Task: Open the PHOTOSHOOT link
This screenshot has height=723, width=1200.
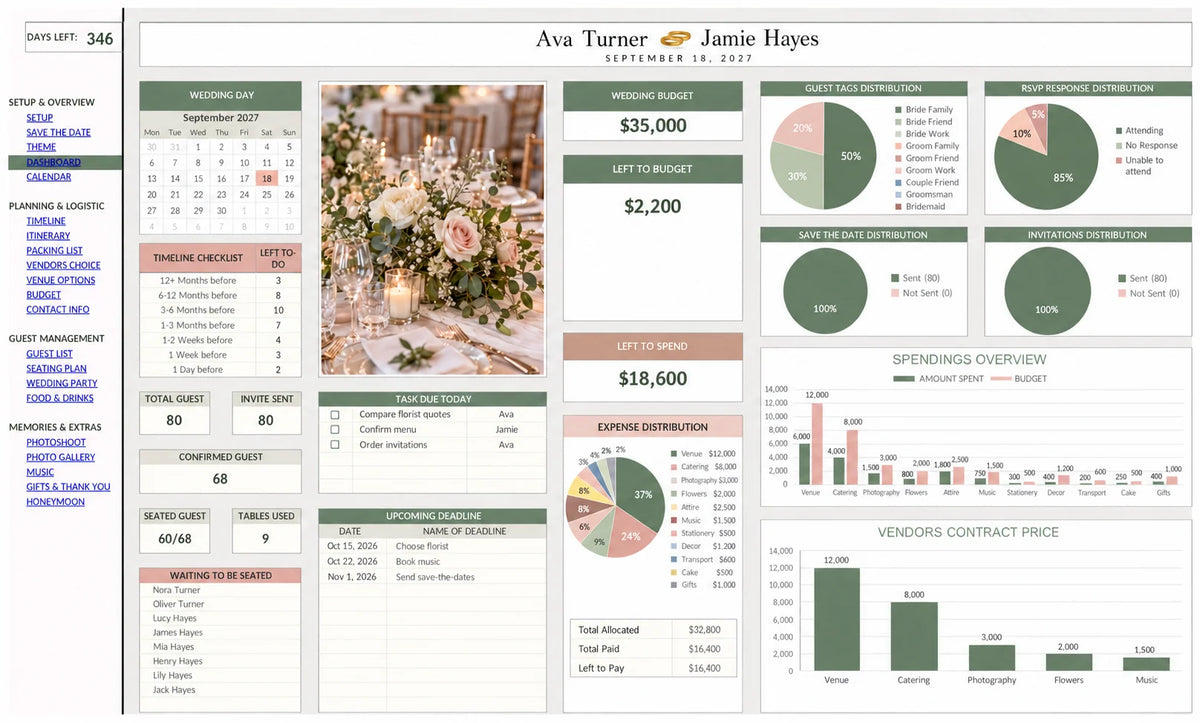Action: coord(56,442)
